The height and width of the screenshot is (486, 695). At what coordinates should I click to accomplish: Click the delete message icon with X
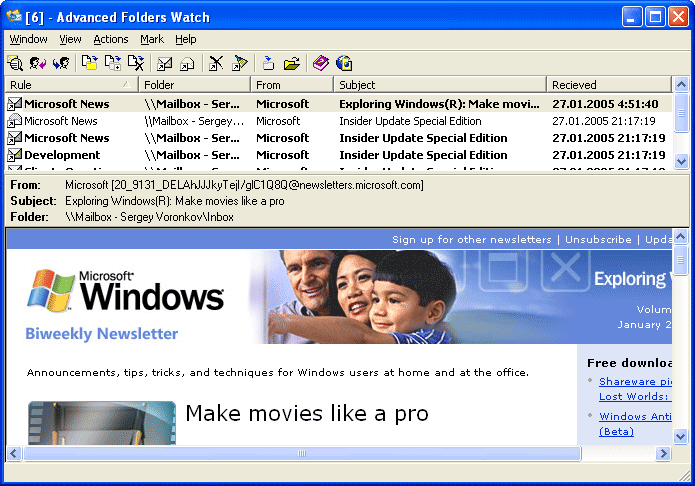136,63
